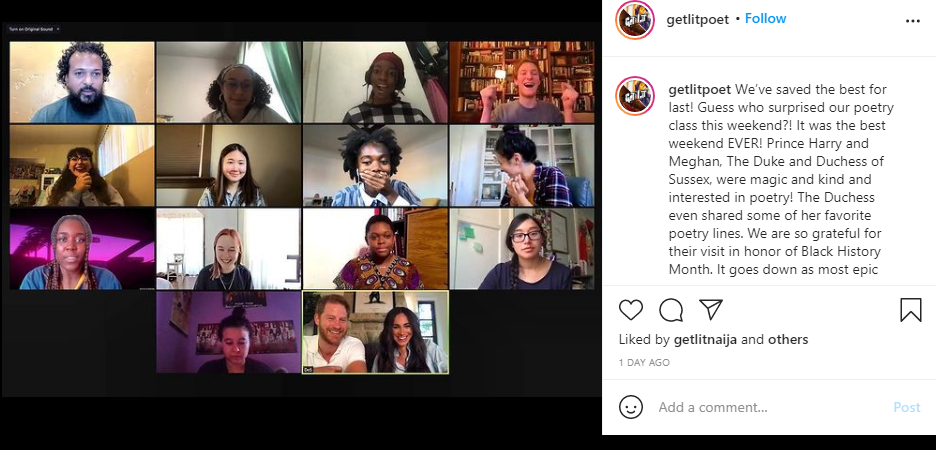Save the post with the bookmark icon

pos(910,310)
